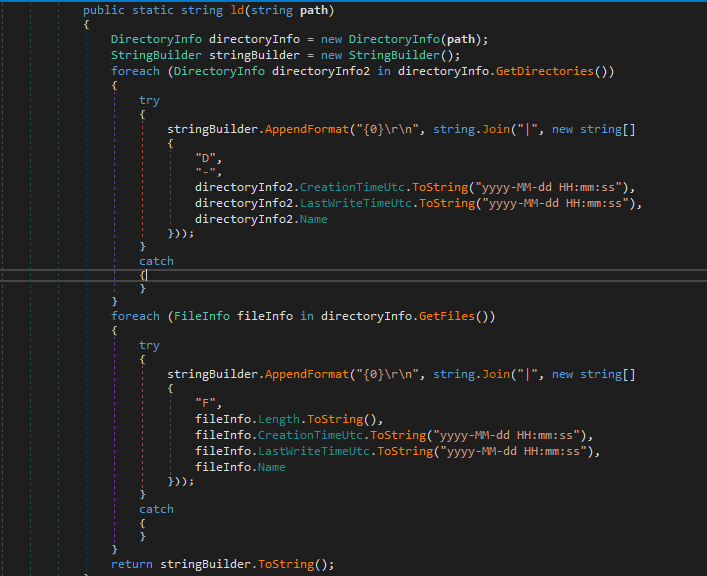Click 'path' argument inside new DirectoryInfo(path)
The width and height of the screenshot is (707, 576).
[x=461, y=39]
